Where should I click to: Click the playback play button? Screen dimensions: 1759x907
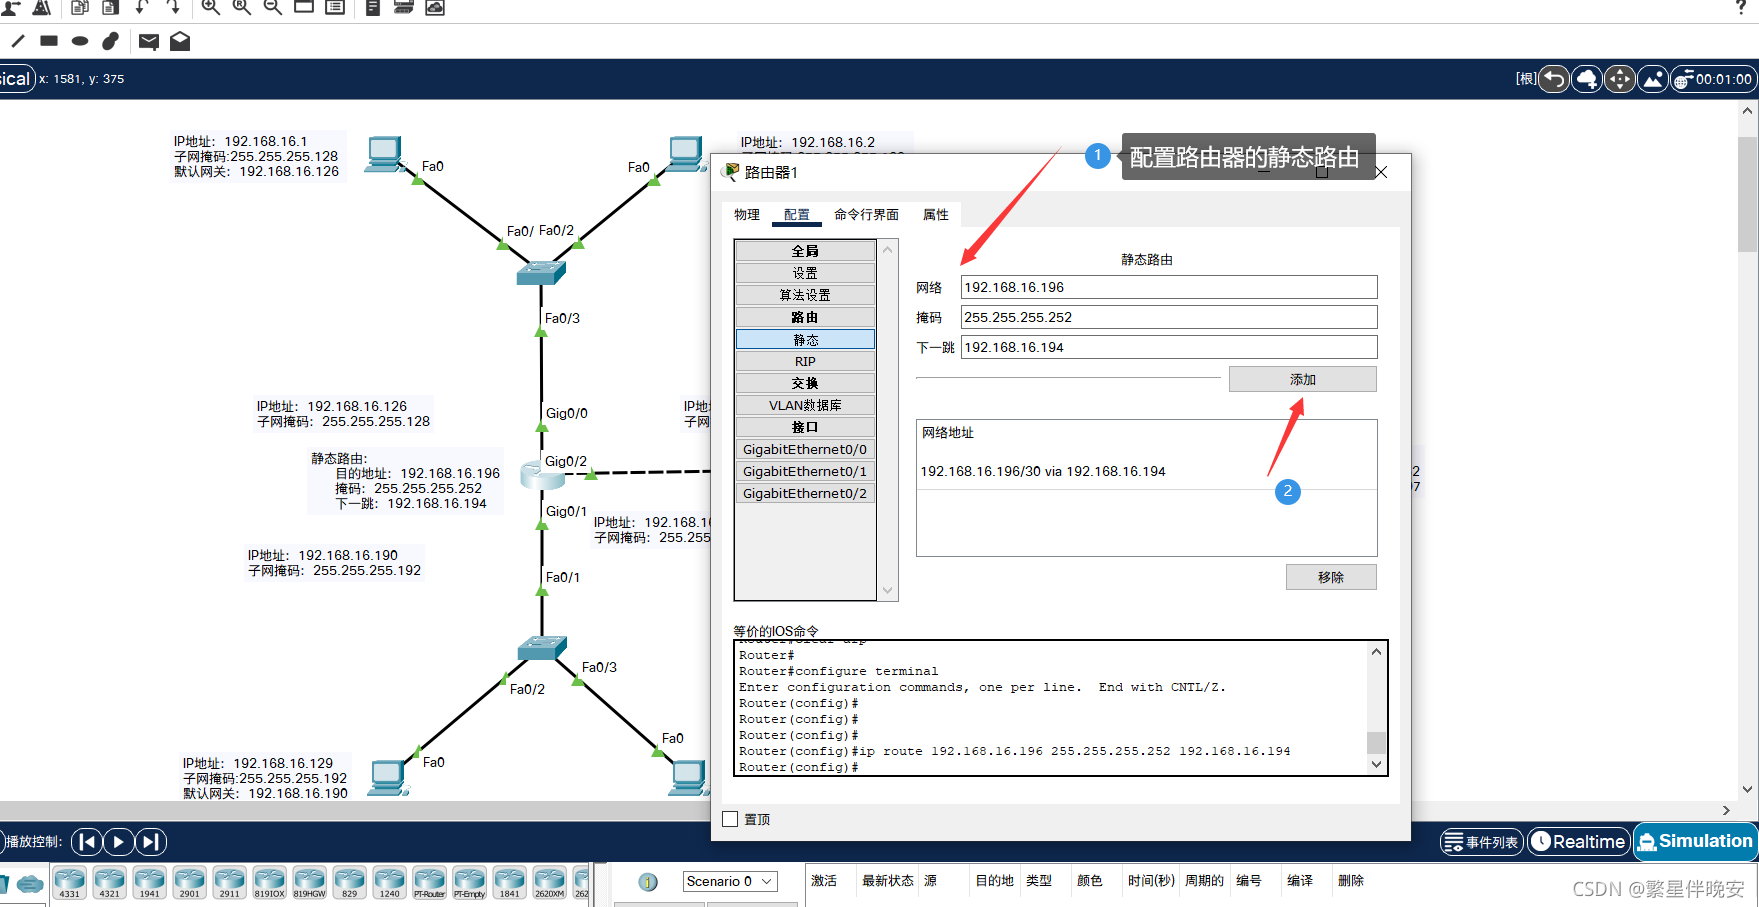pos(118,842)
